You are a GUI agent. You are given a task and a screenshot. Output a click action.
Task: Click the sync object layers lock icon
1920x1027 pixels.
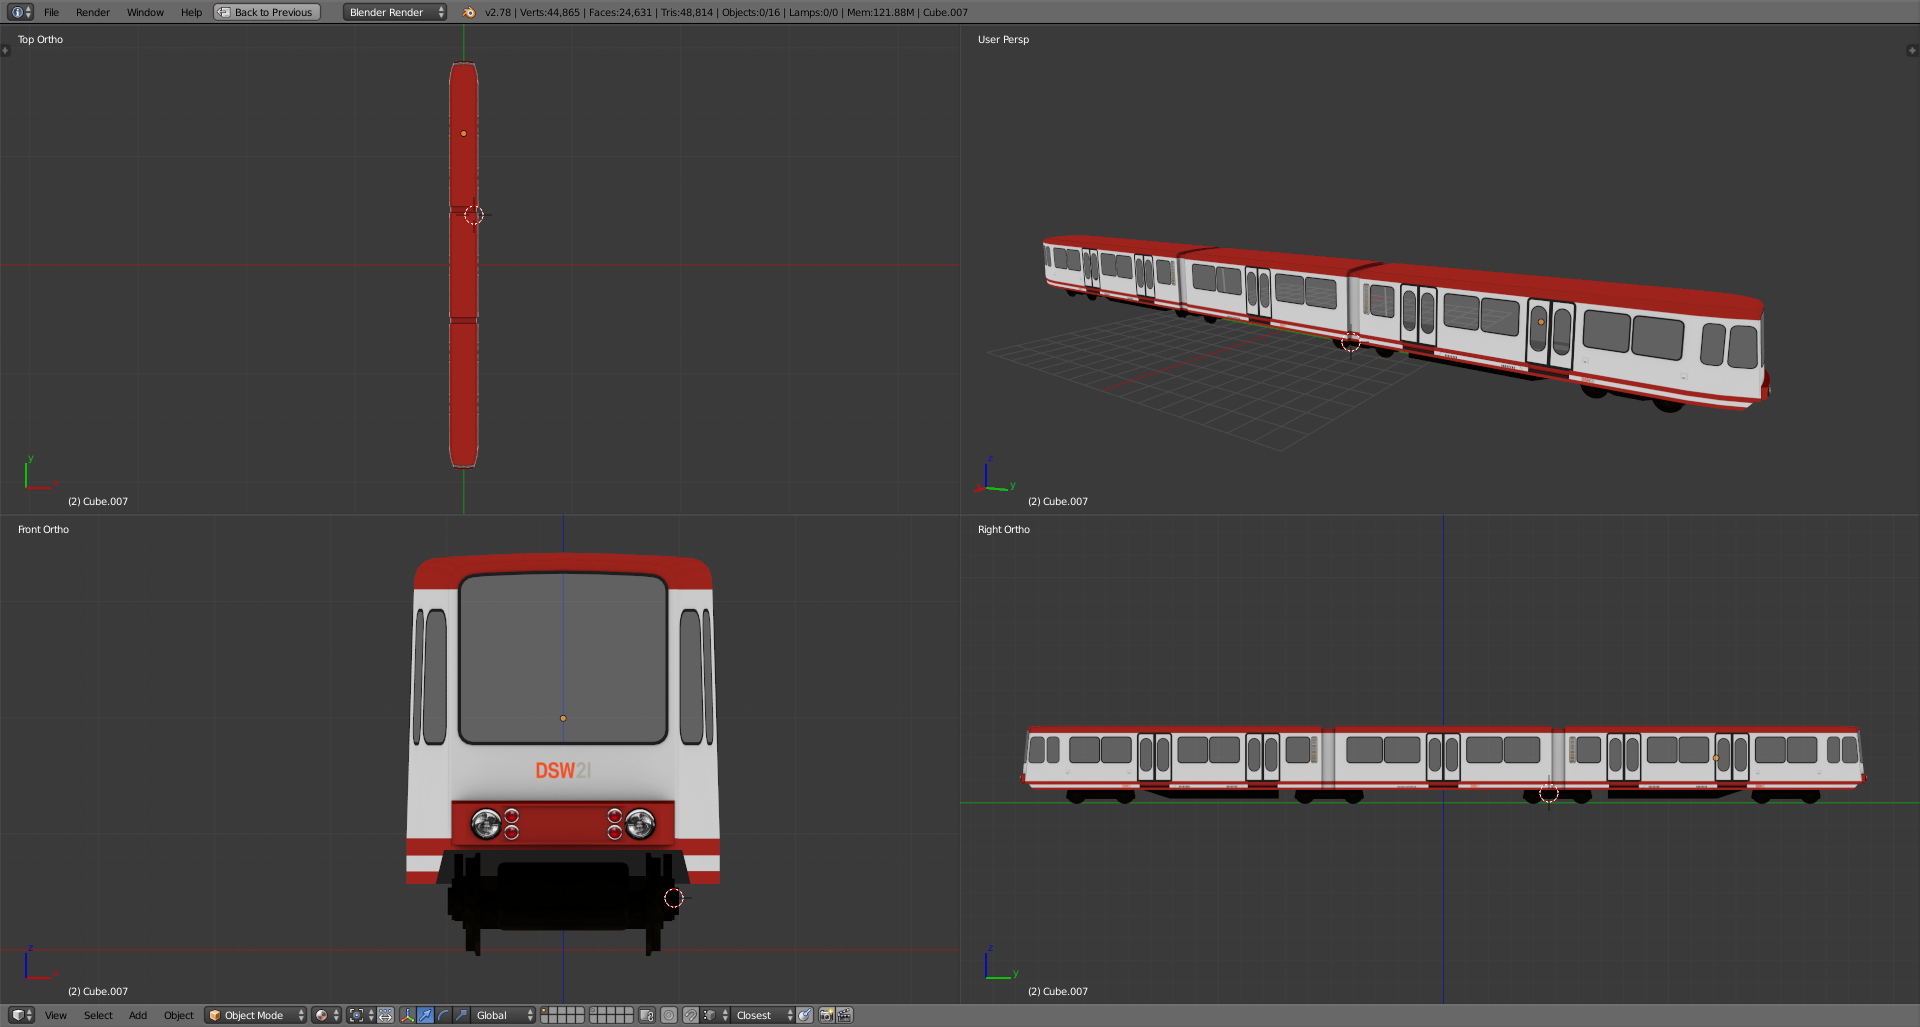[646, 1015]
